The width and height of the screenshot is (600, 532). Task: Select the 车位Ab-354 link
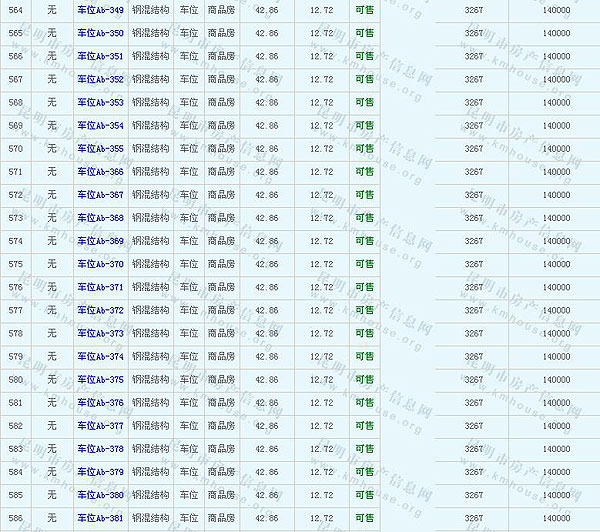[100, 126]
